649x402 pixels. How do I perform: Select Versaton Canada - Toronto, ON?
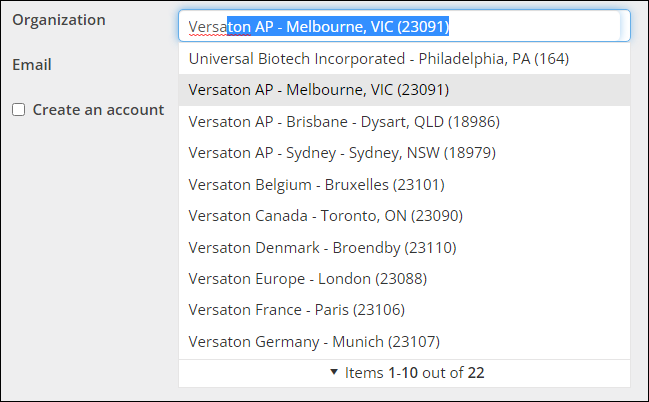tap(325, 216)
